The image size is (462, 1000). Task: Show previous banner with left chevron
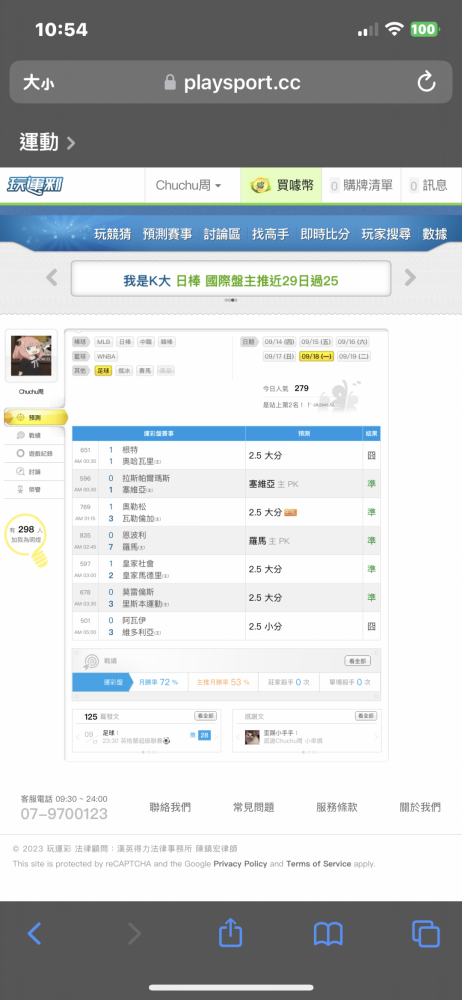click(x=52, y=277)
